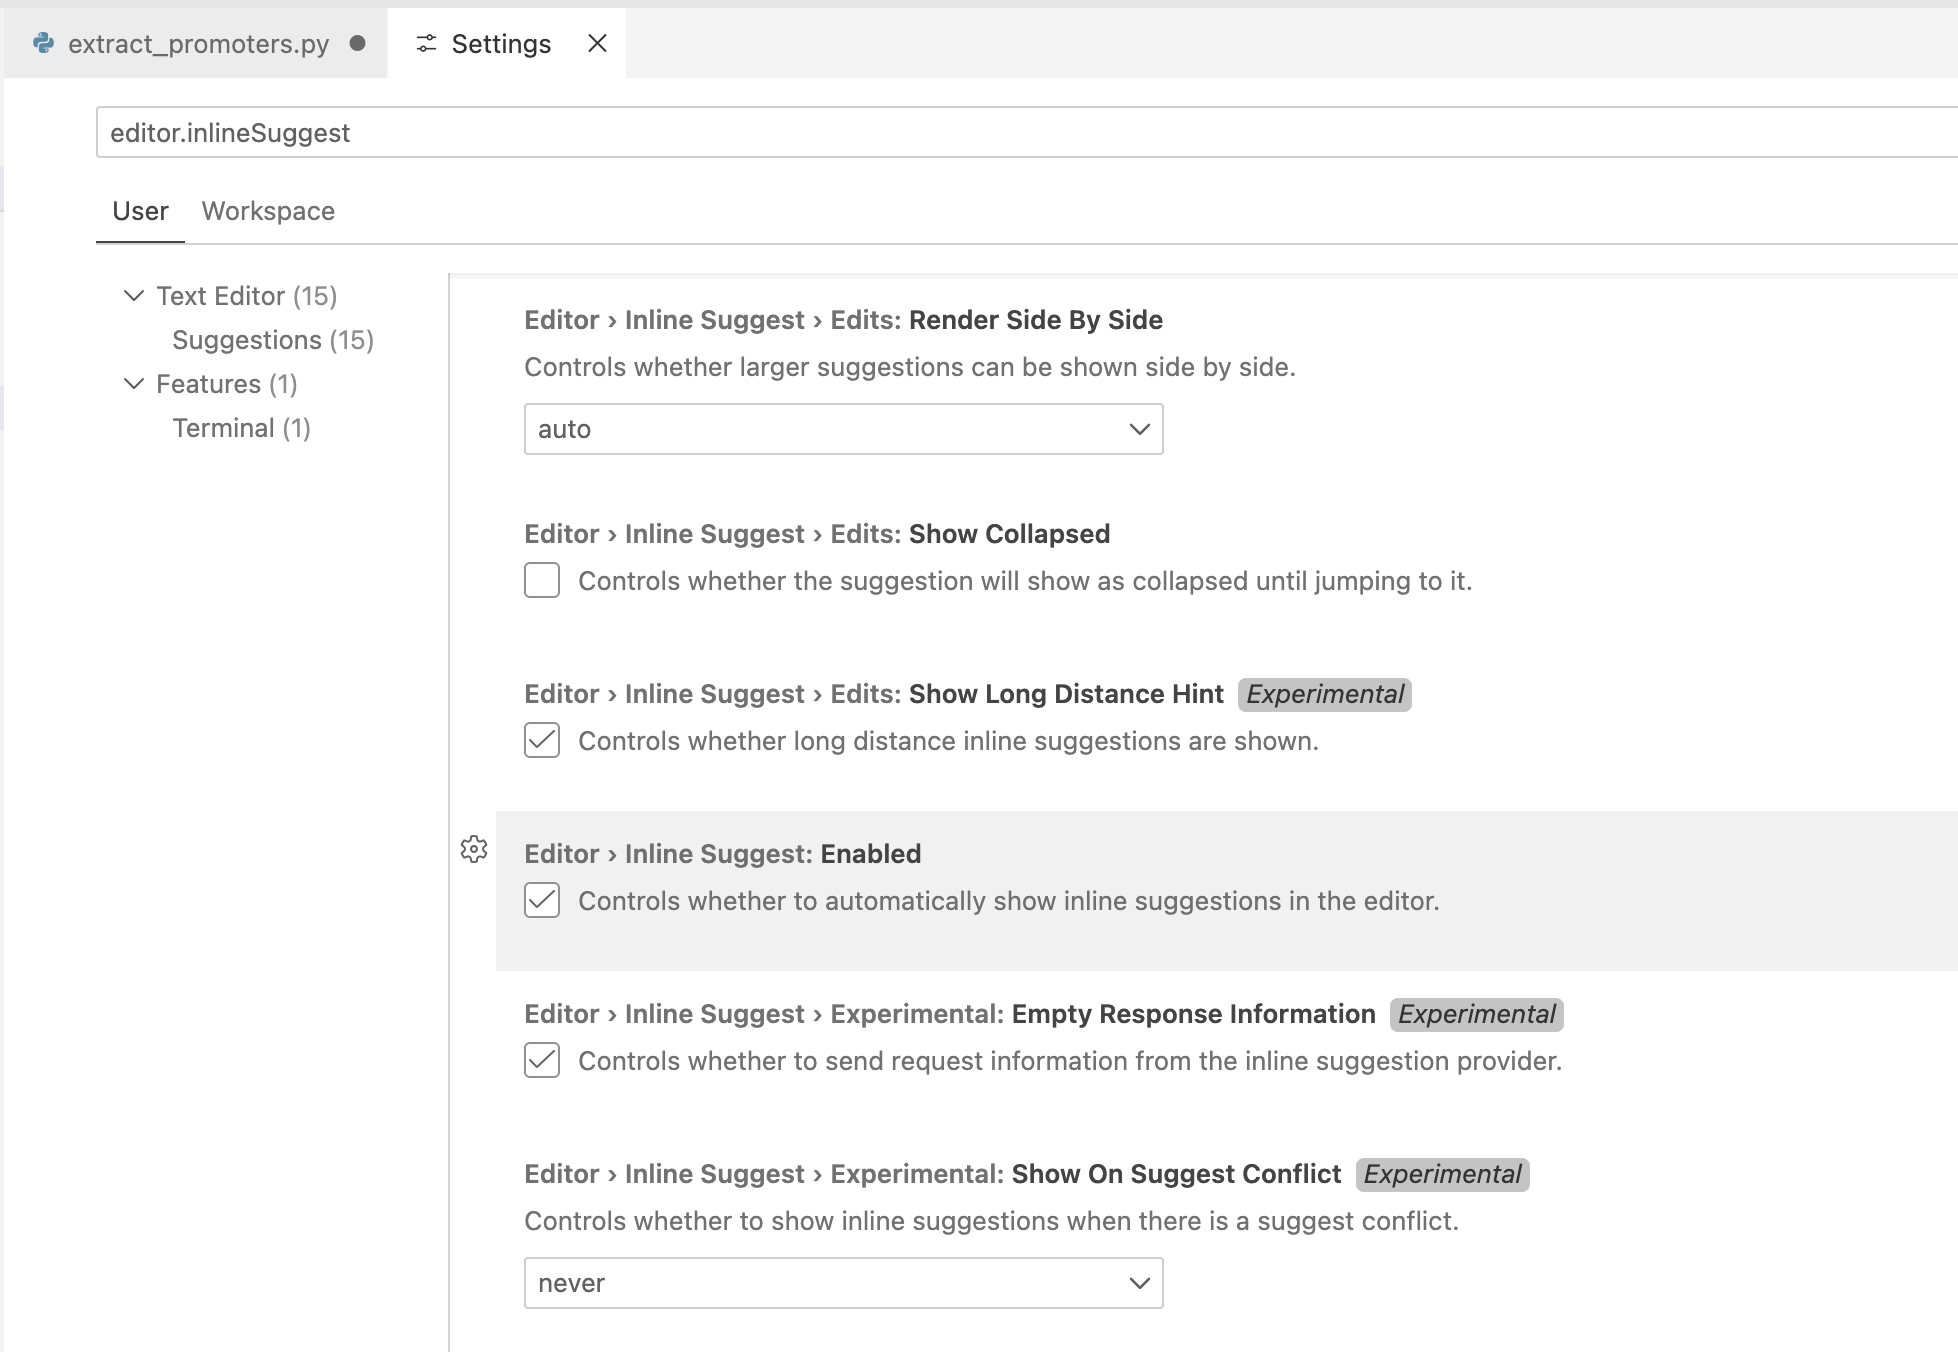
Task: Click the Settings sliders icon in tab
Action: [x=427, y=43]
